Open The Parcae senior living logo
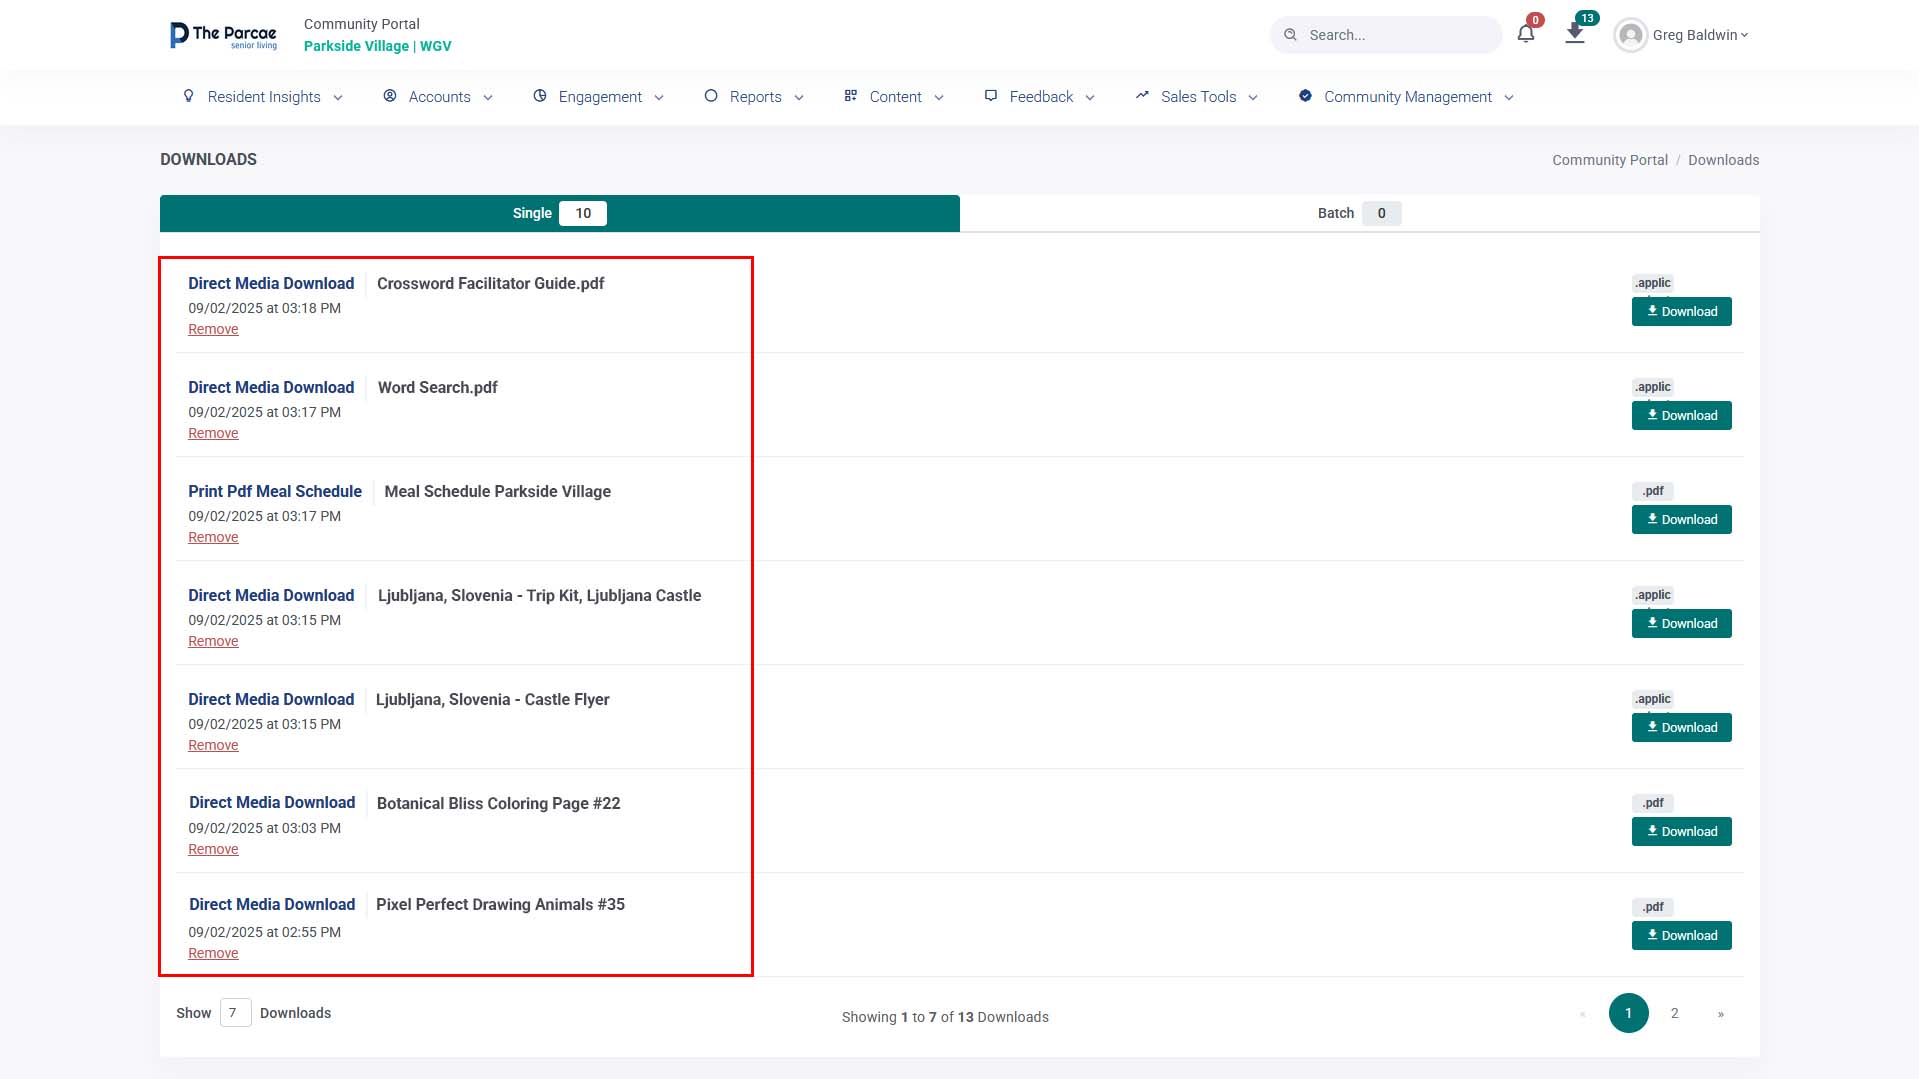Image resolution: width=1919 pixels, height=1079 pixels. [x=224, y=35]
